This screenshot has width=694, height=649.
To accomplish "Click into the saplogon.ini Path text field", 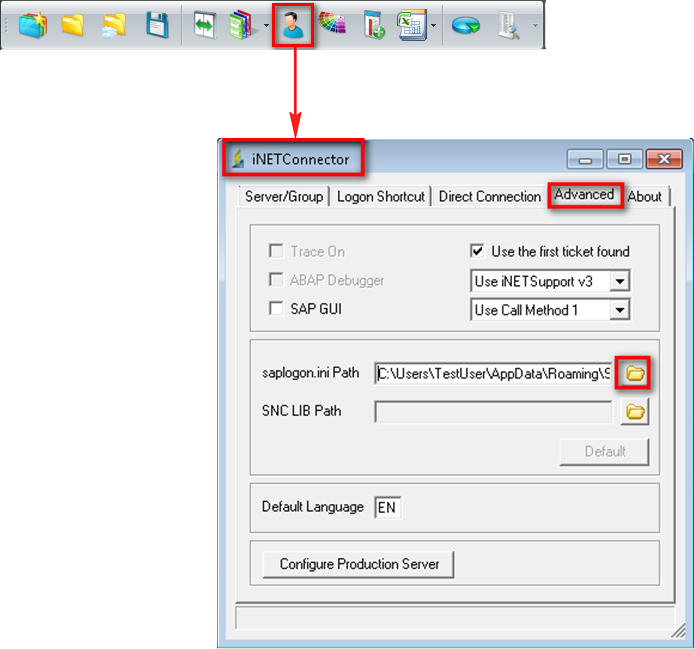I will click(x=492, y=373).
